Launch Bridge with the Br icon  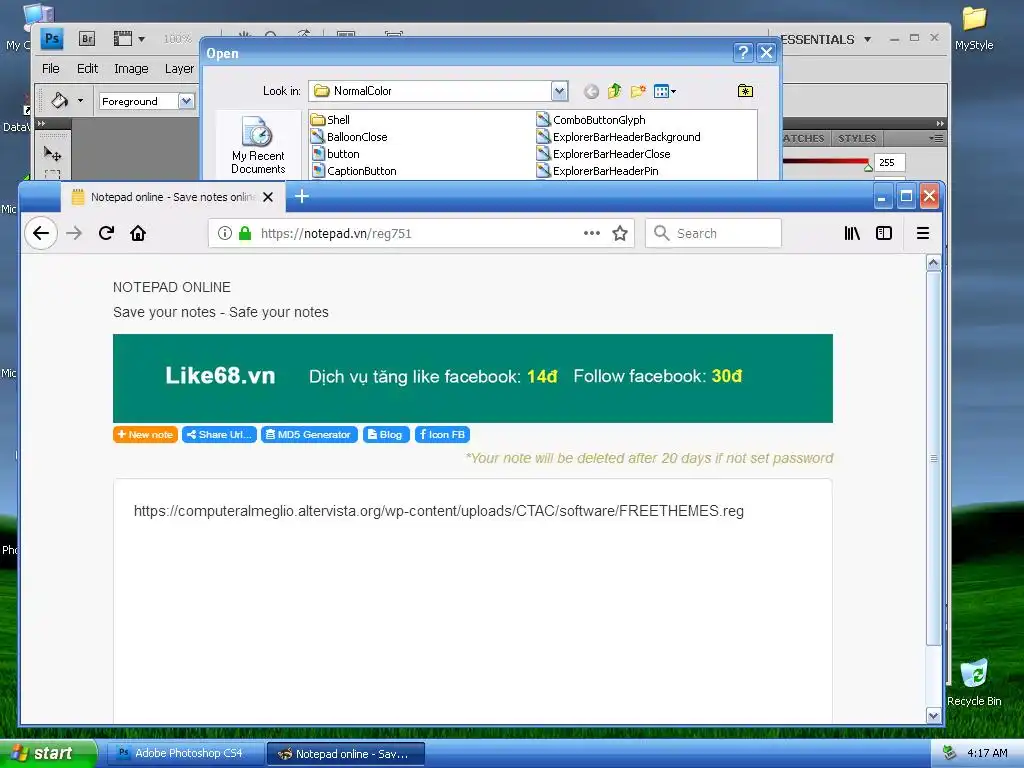pyautogui.click(x=87, y=39)
